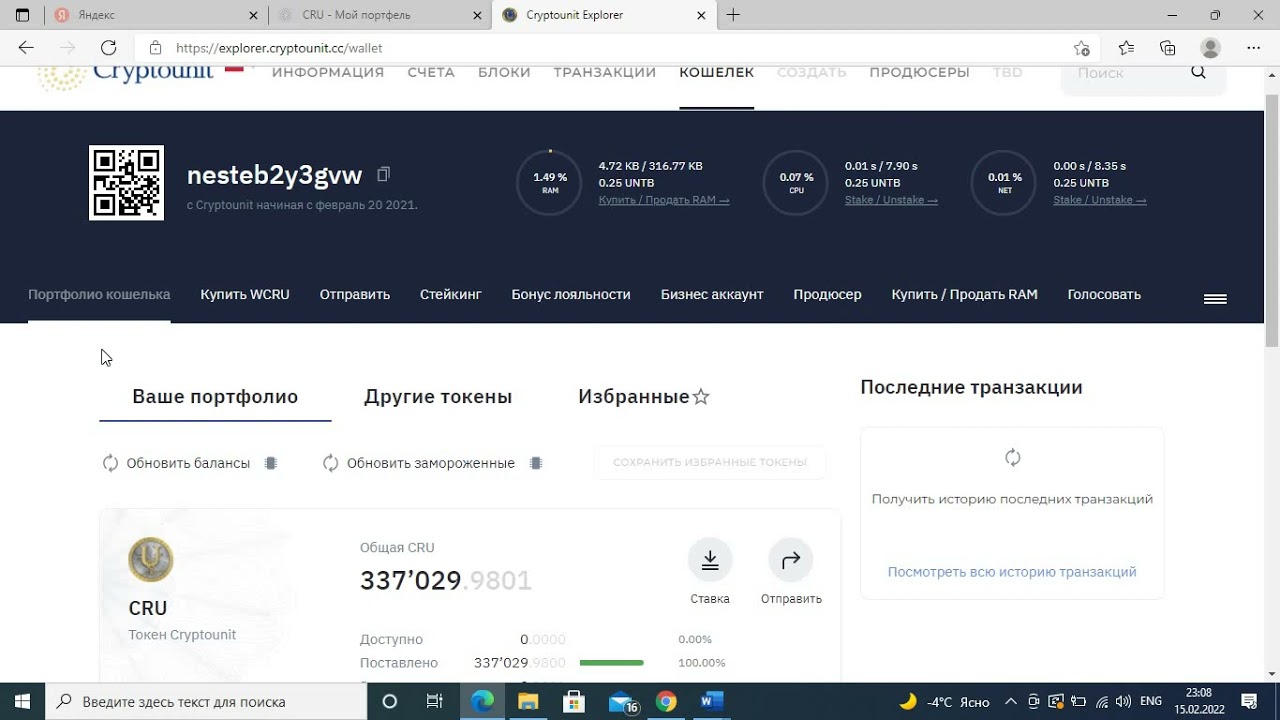Click the CPU usage circle gauge

(x=796, y=183)
